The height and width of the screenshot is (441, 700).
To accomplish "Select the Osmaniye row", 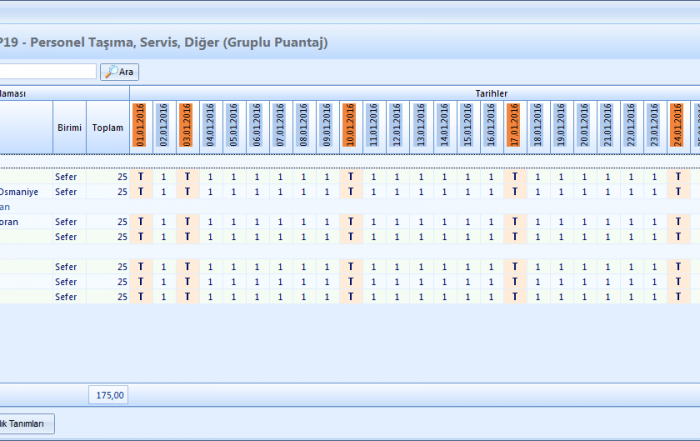I will coord(25,192).
